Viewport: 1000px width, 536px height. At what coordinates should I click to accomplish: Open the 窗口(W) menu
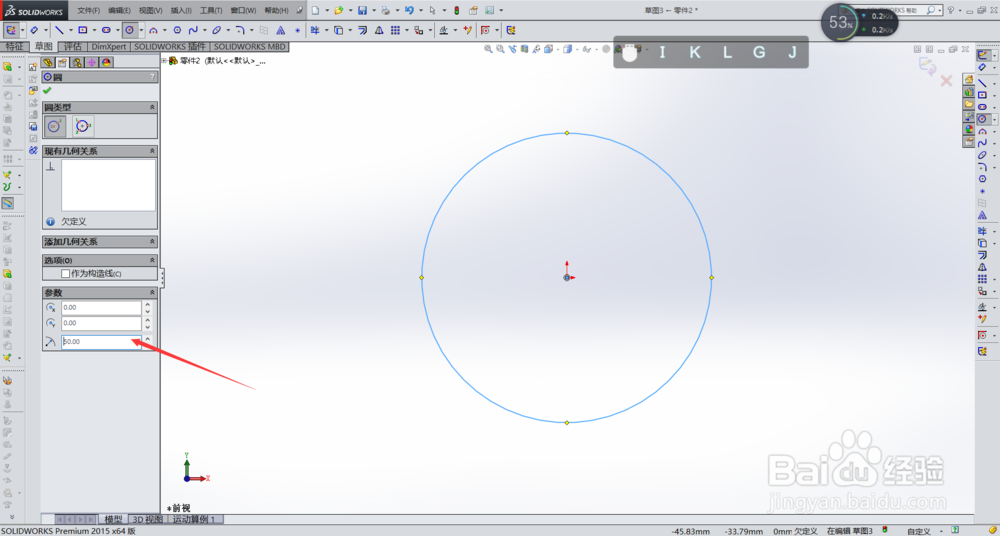tap(243, 10)
